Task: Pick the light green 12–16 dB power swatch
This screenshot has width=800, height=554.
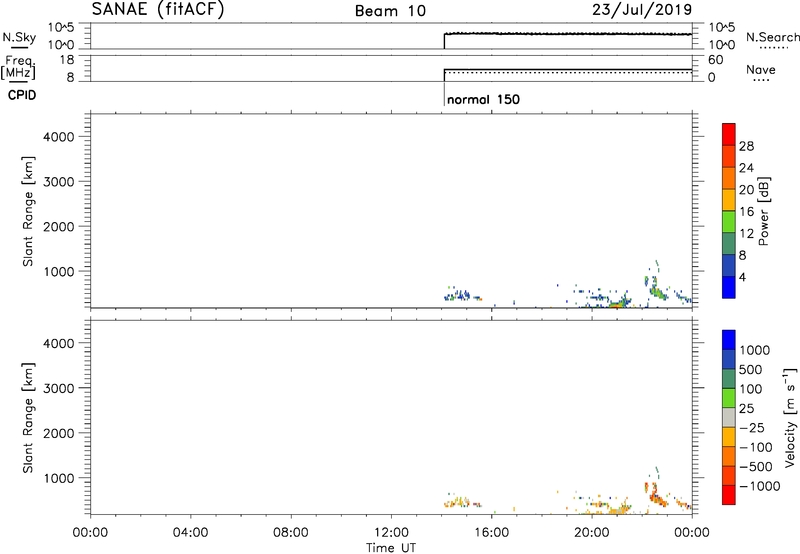Action: pyautogui.click(x=729, y=221)
